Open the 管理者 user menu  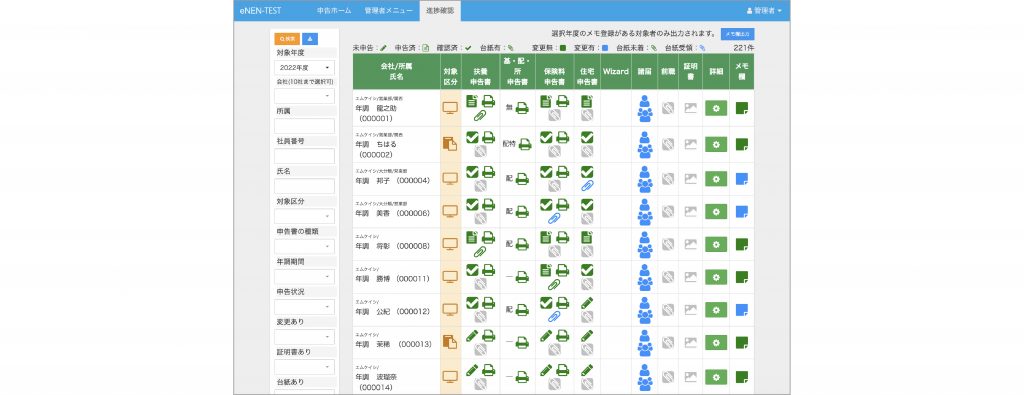point(763,11)
